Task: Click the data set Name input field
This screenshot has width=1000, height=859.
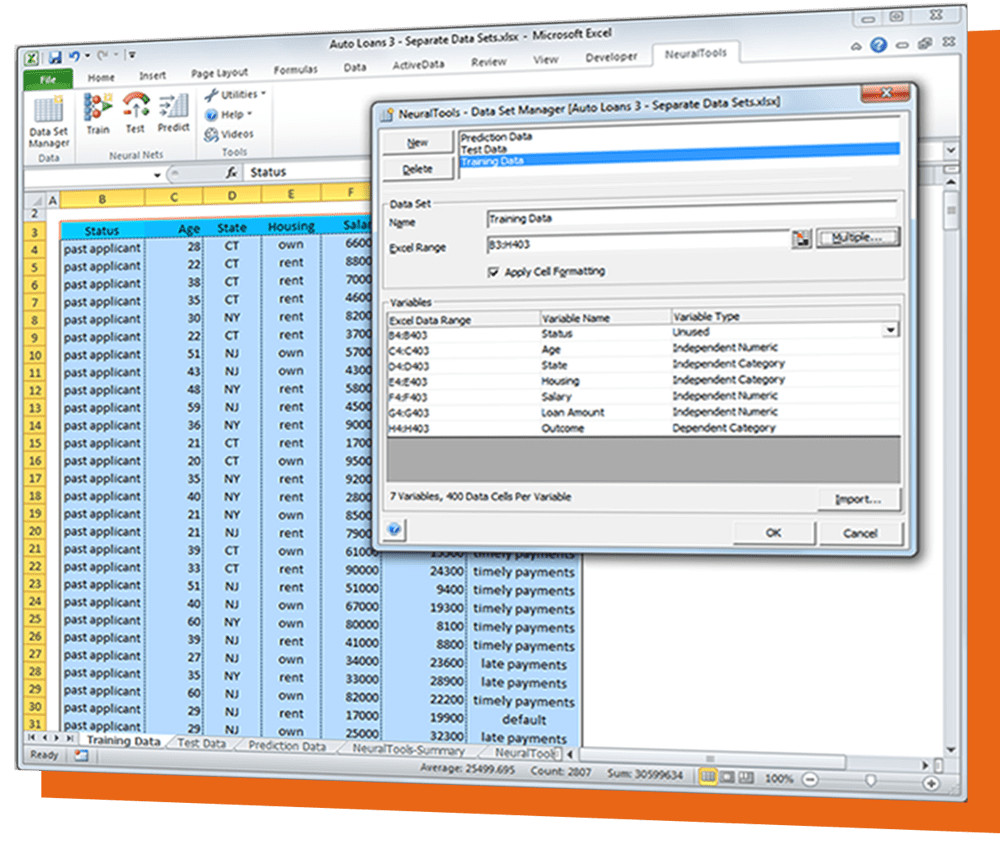Action: (x=692, y=217)
